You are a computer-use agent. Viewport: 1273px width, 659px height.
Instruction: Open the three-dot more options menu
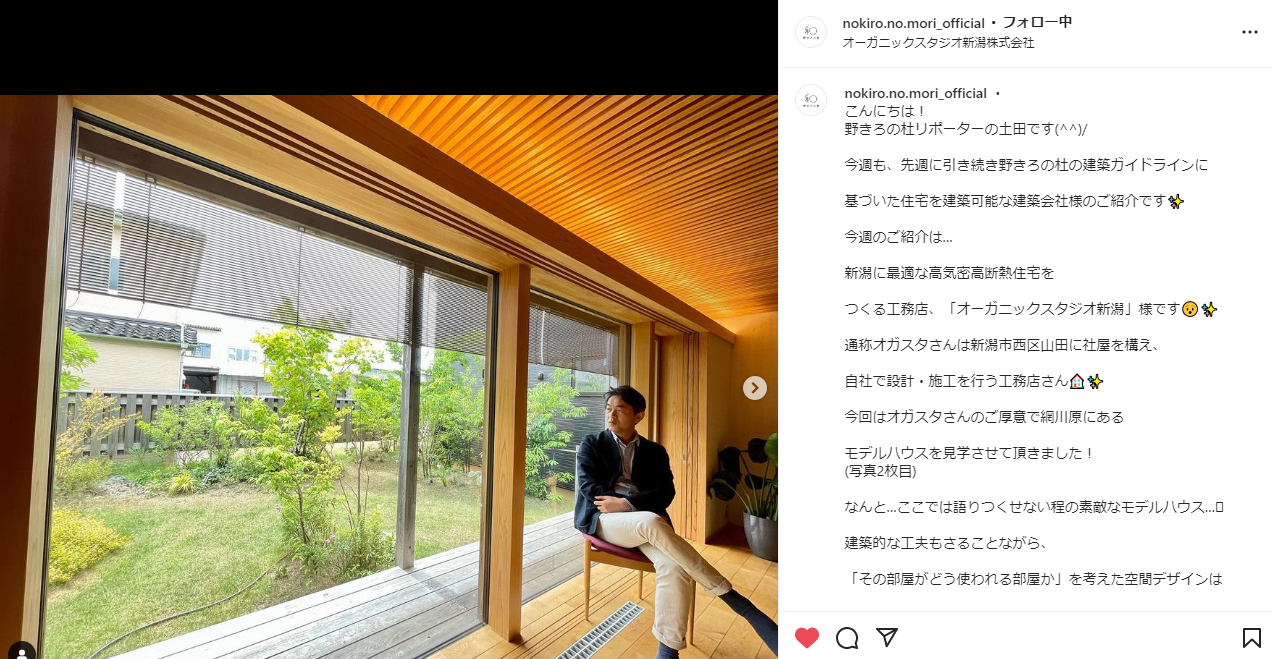click(1250, 32)
